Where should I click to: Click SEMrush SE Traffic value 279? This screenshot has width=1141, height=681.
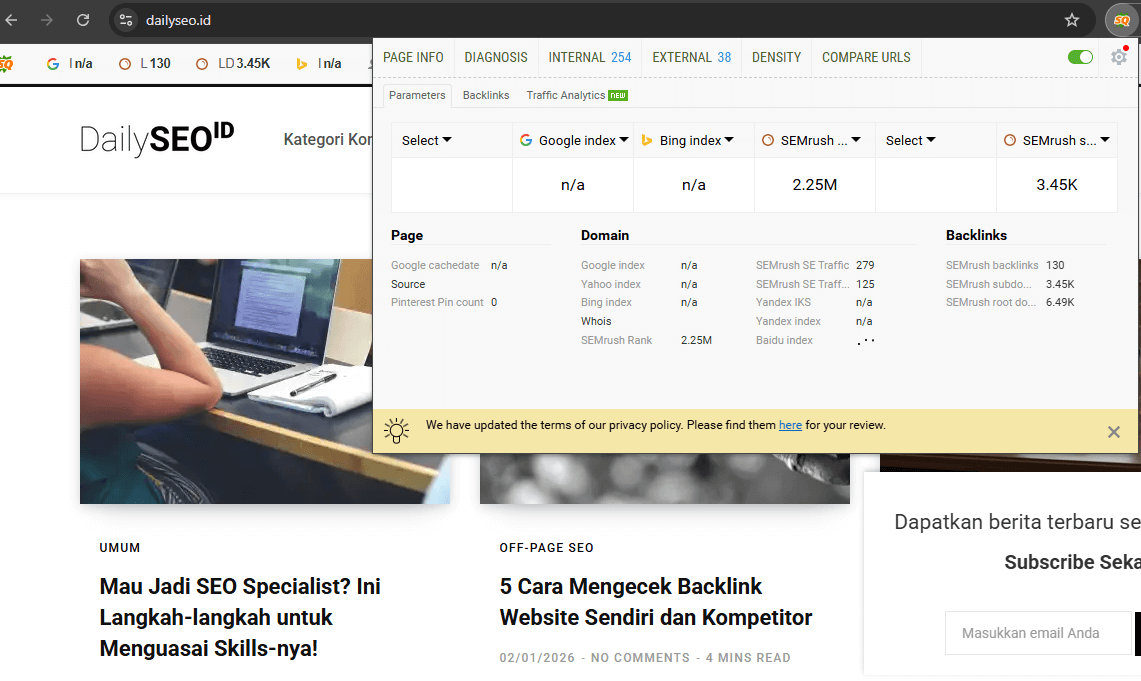865,265
